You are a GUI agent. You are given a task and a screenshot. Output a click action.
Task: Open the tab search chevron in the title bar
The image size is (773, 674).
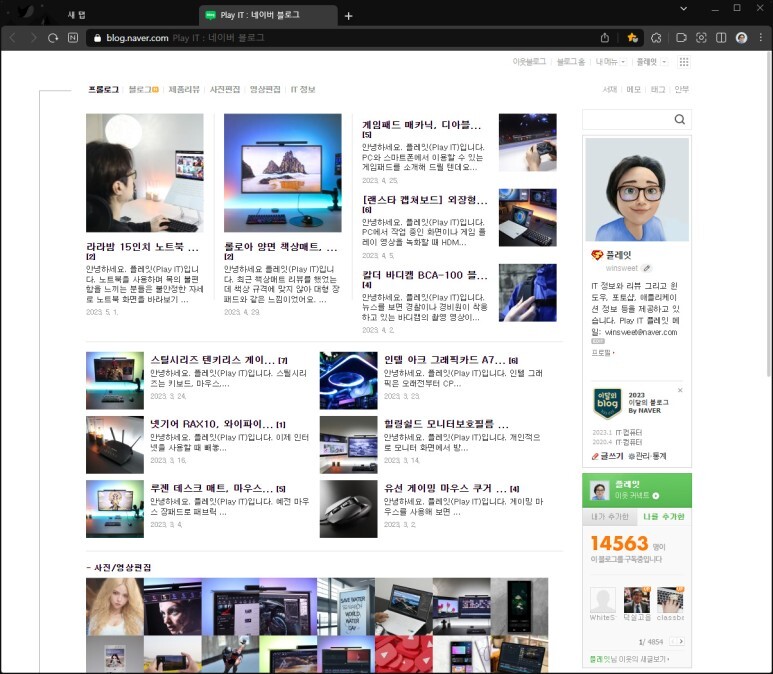click(683, 8)
